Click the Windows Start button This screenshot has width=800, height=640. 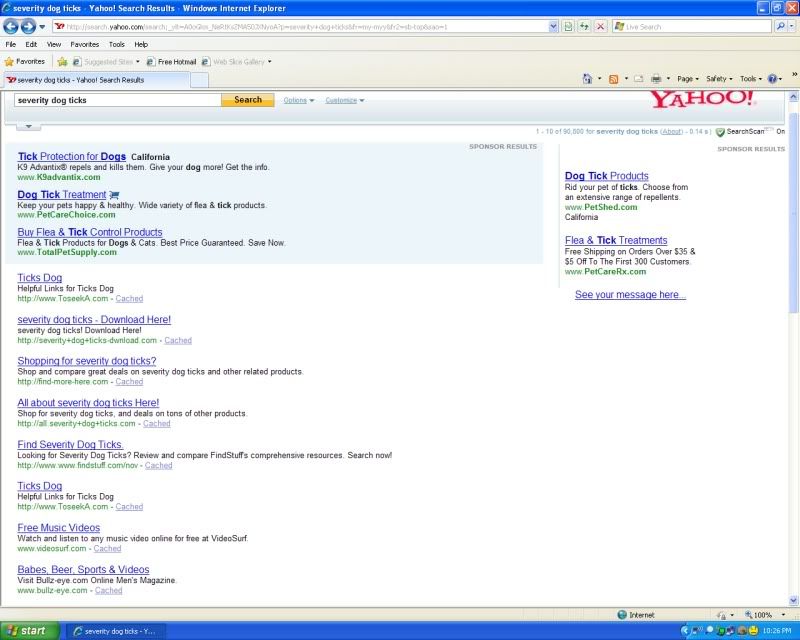(x=30, y=631)
